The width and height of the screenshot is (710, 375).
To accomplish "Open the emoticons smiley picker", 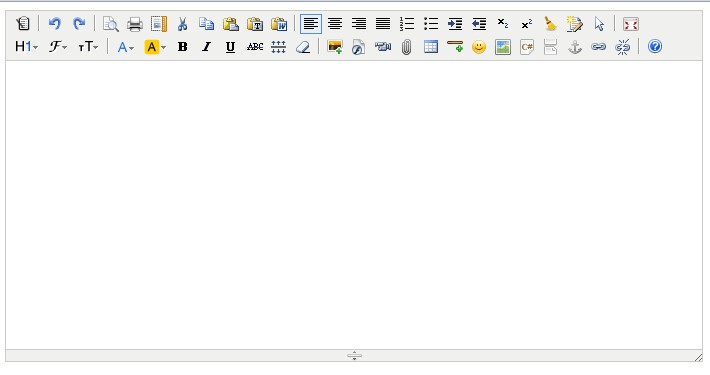I will (479, 47).
